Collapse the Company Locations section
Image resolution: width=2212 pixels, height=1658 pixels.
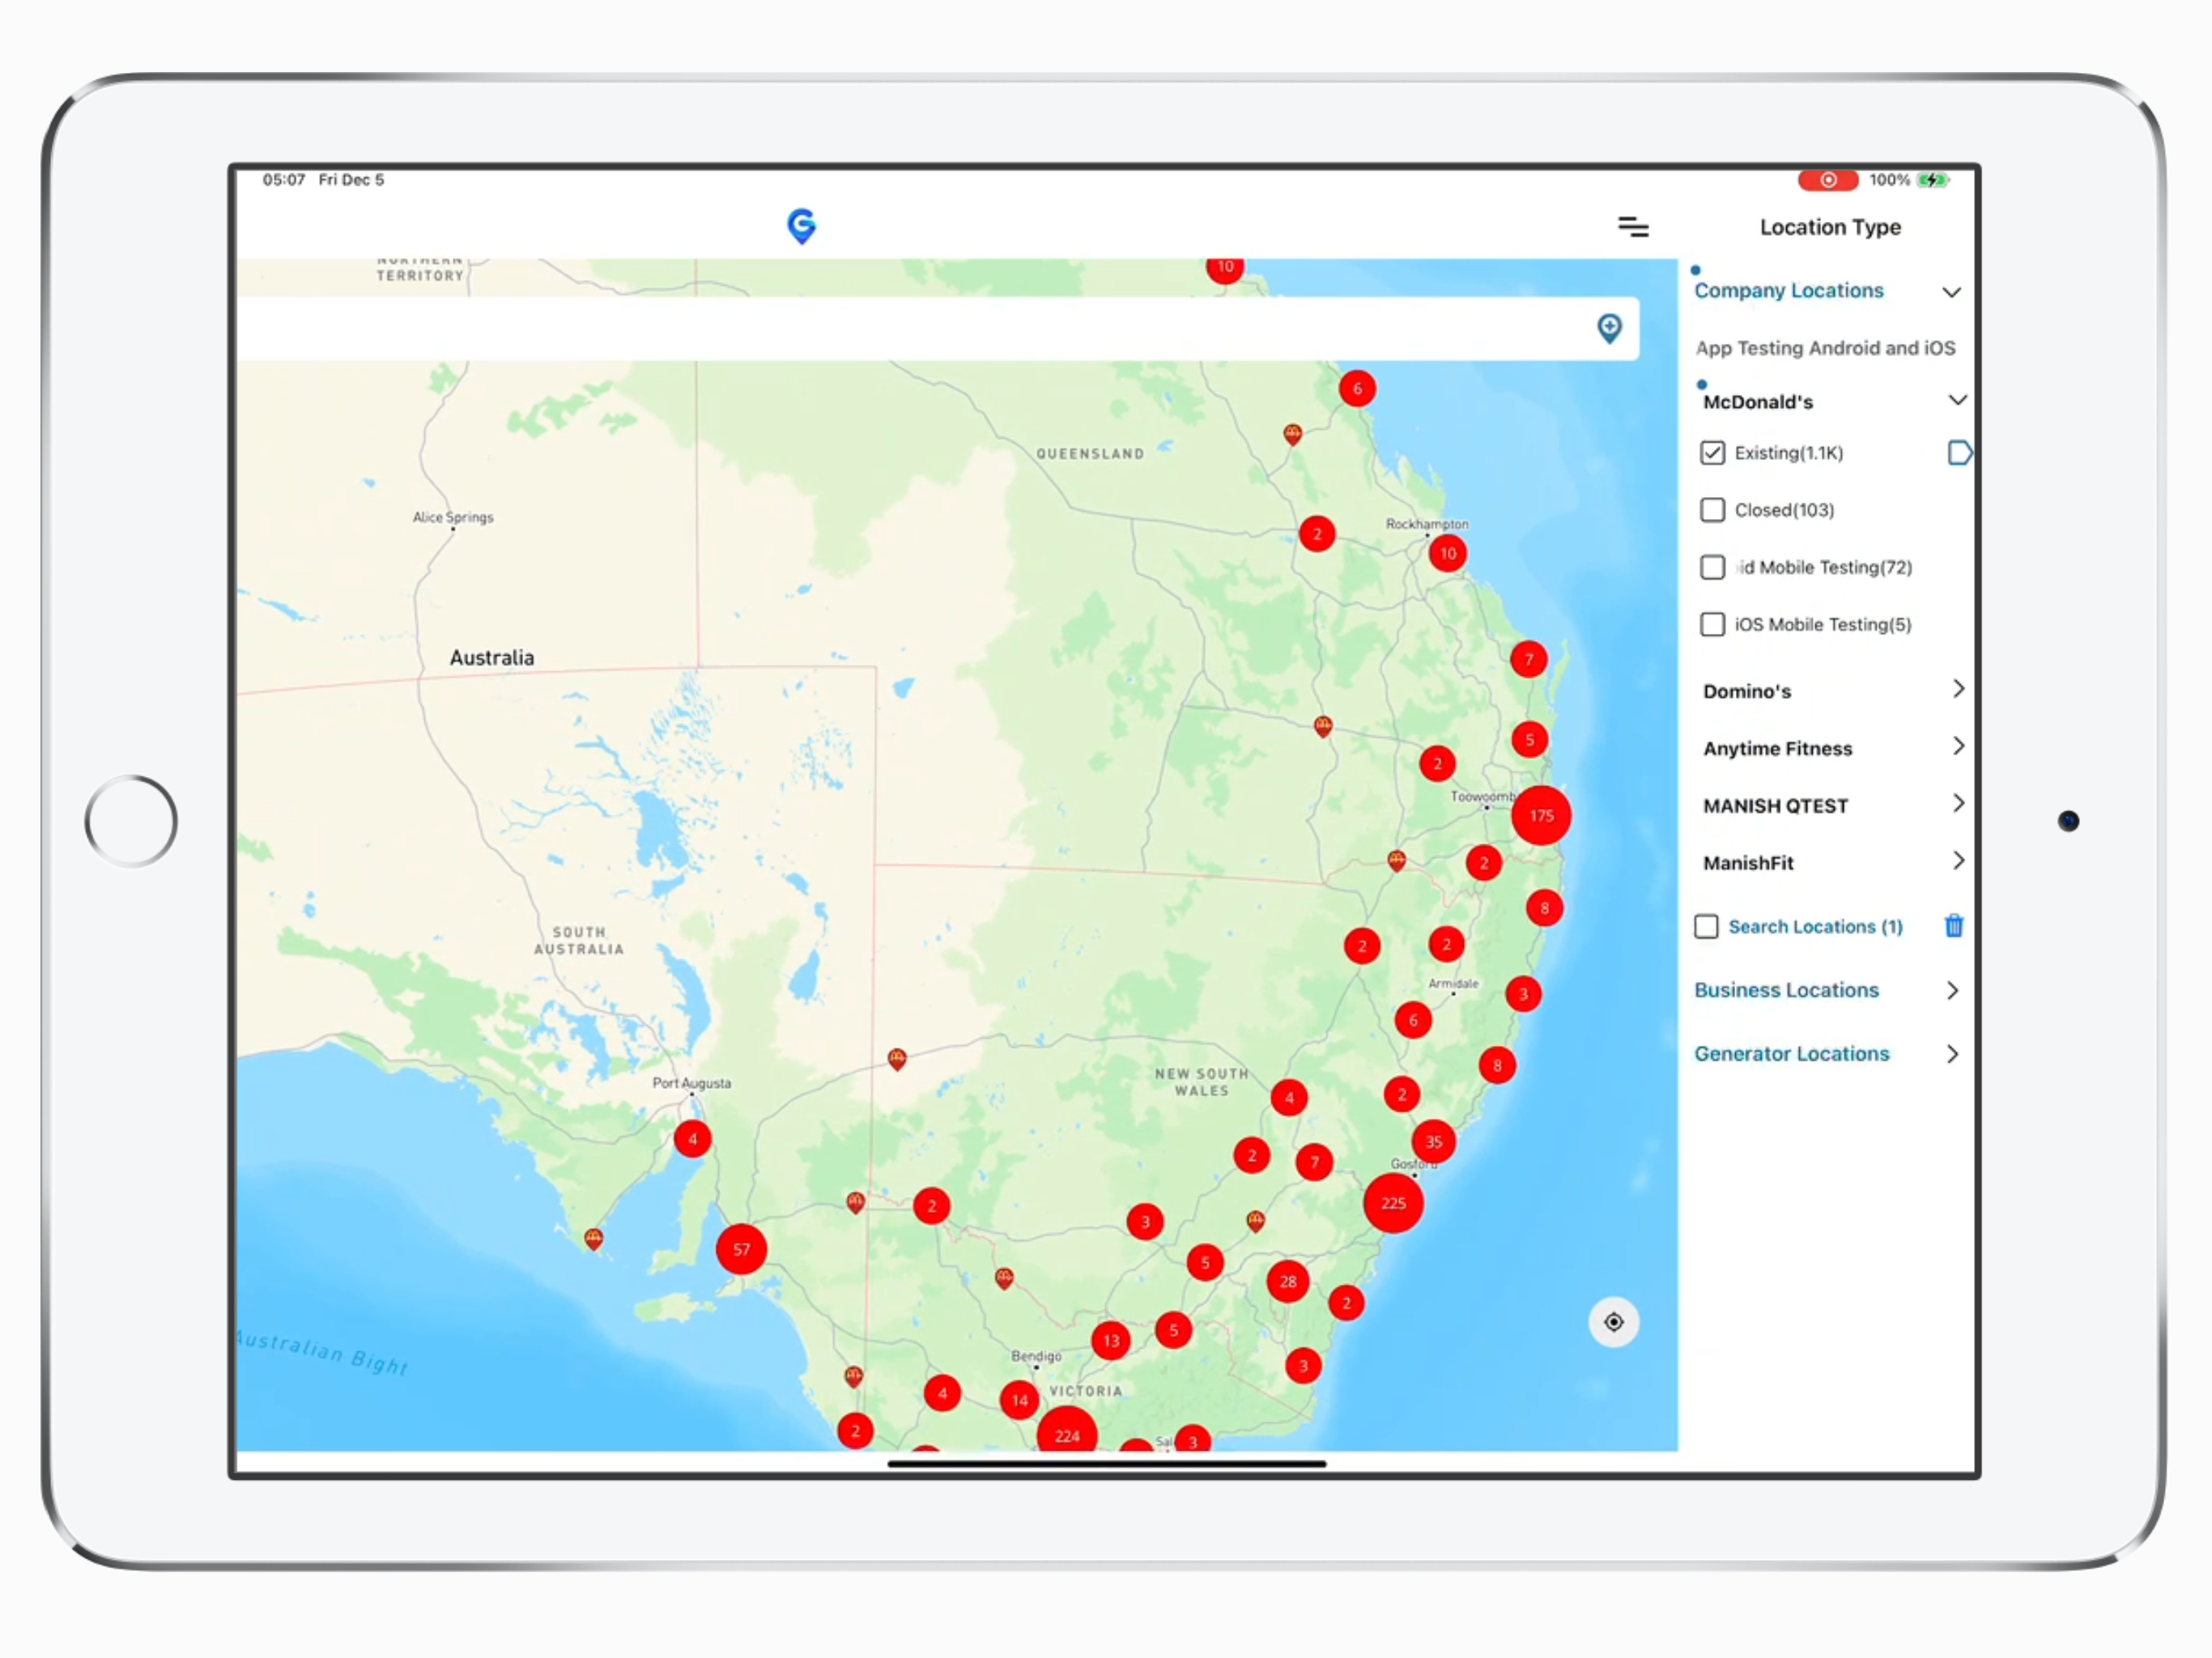pyautogui.click(x=1951, y=292)
